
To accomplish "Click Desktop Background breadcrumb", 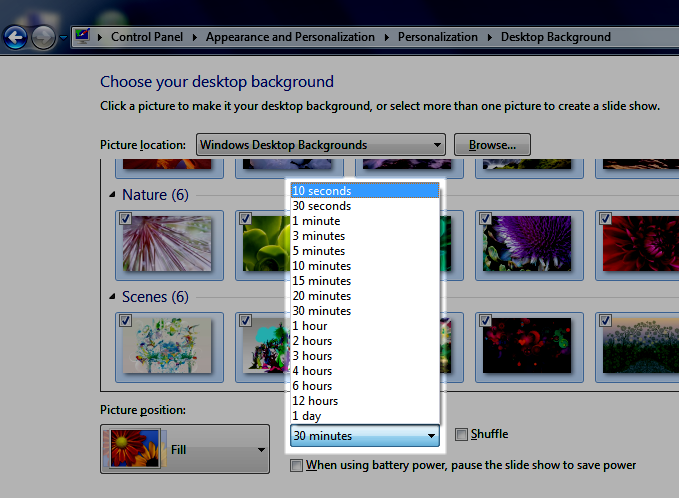I will tap(556, 37).
